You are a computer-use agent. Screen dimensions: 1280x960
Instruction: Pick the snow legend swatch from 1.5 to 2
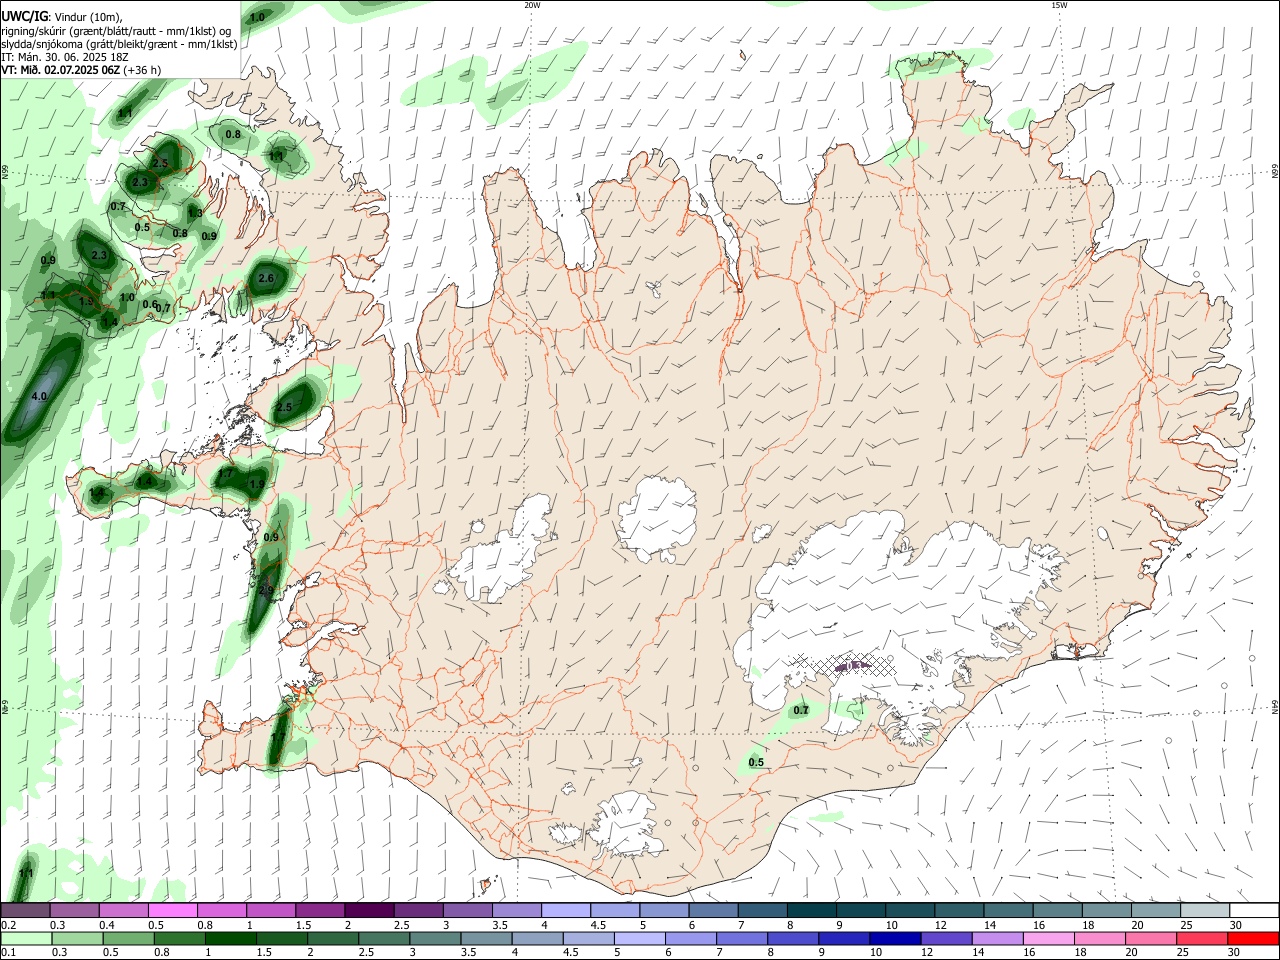pyautogui.click(x=319, y=911)
